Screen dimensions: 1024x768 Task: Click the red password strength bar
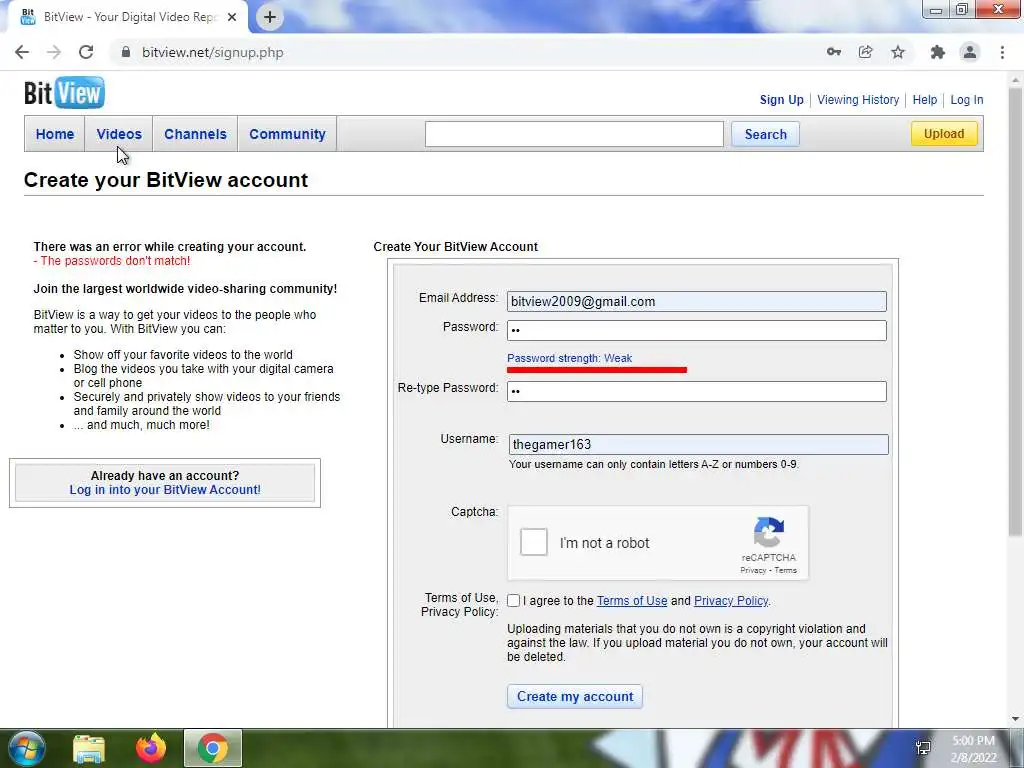(x=597, y=370)
